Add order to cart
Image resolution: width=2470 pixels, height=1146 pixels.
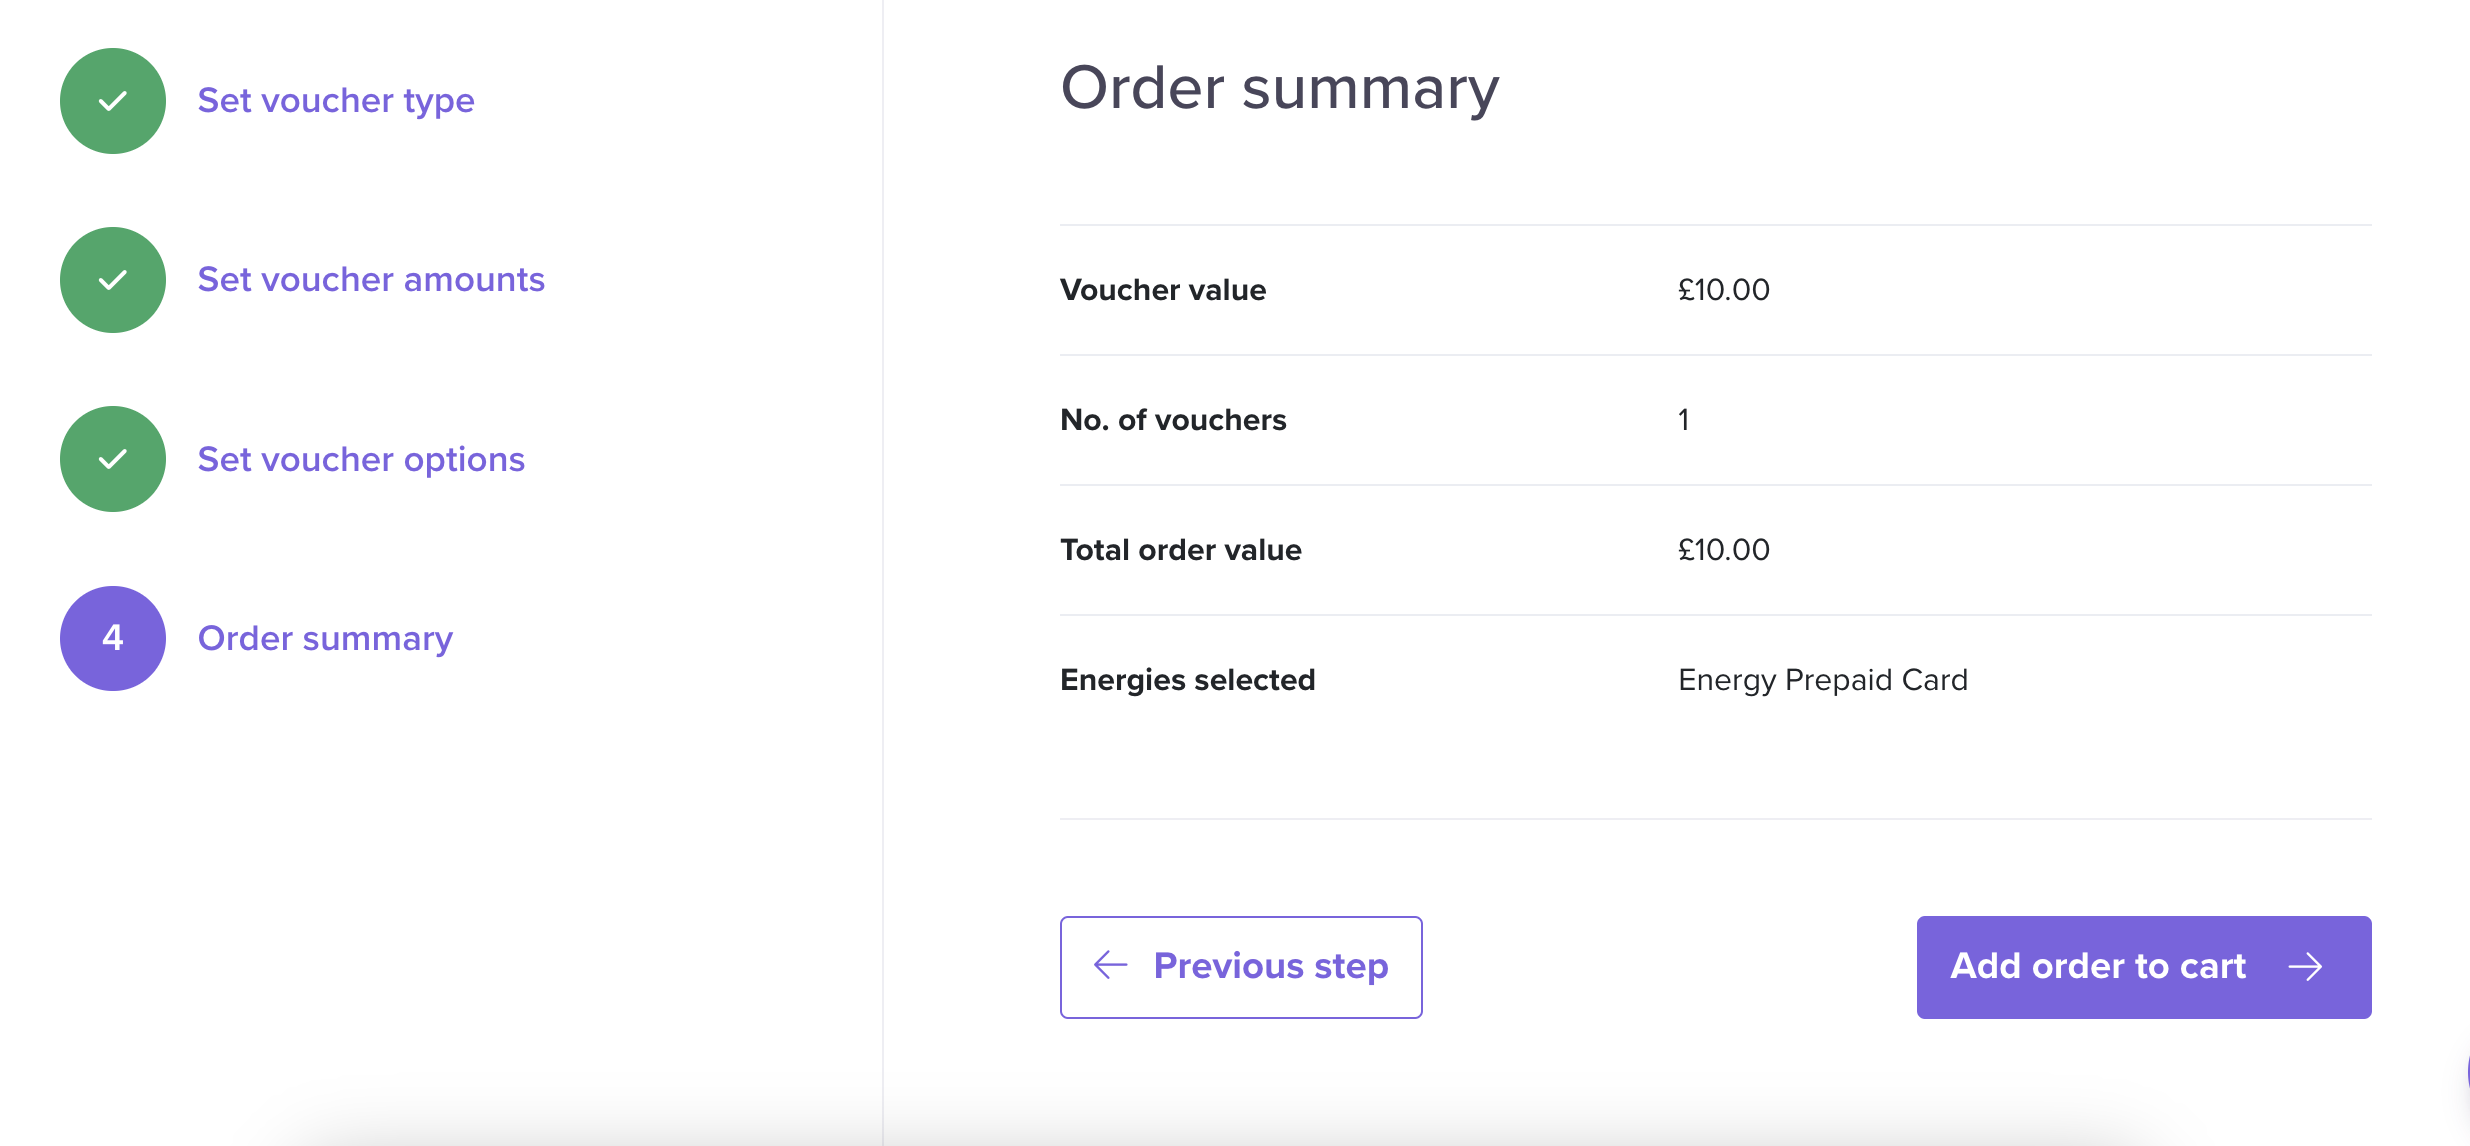tap(2144, 967)
